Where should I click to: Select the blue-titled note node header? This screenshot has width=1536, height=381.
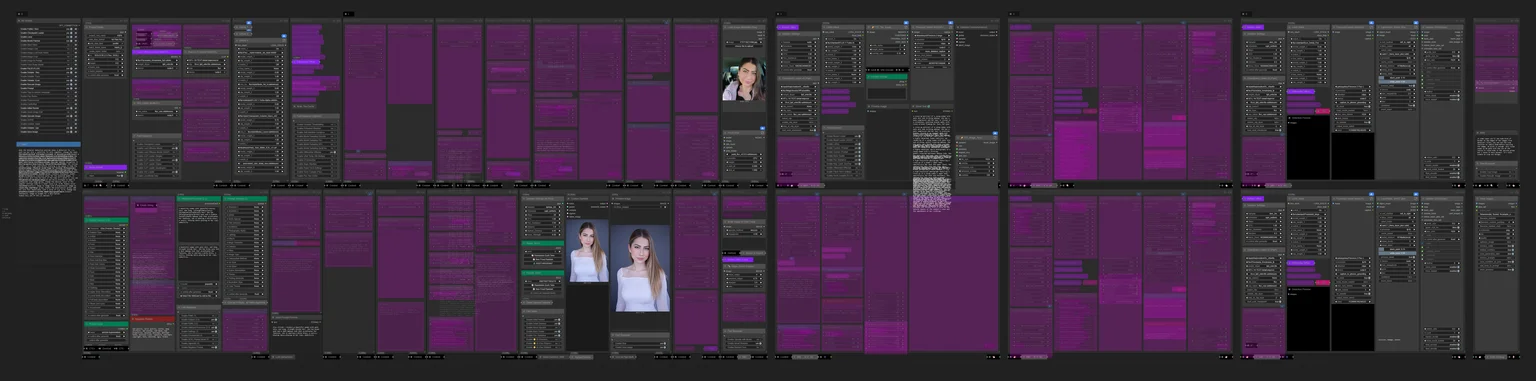coord(48,144)
